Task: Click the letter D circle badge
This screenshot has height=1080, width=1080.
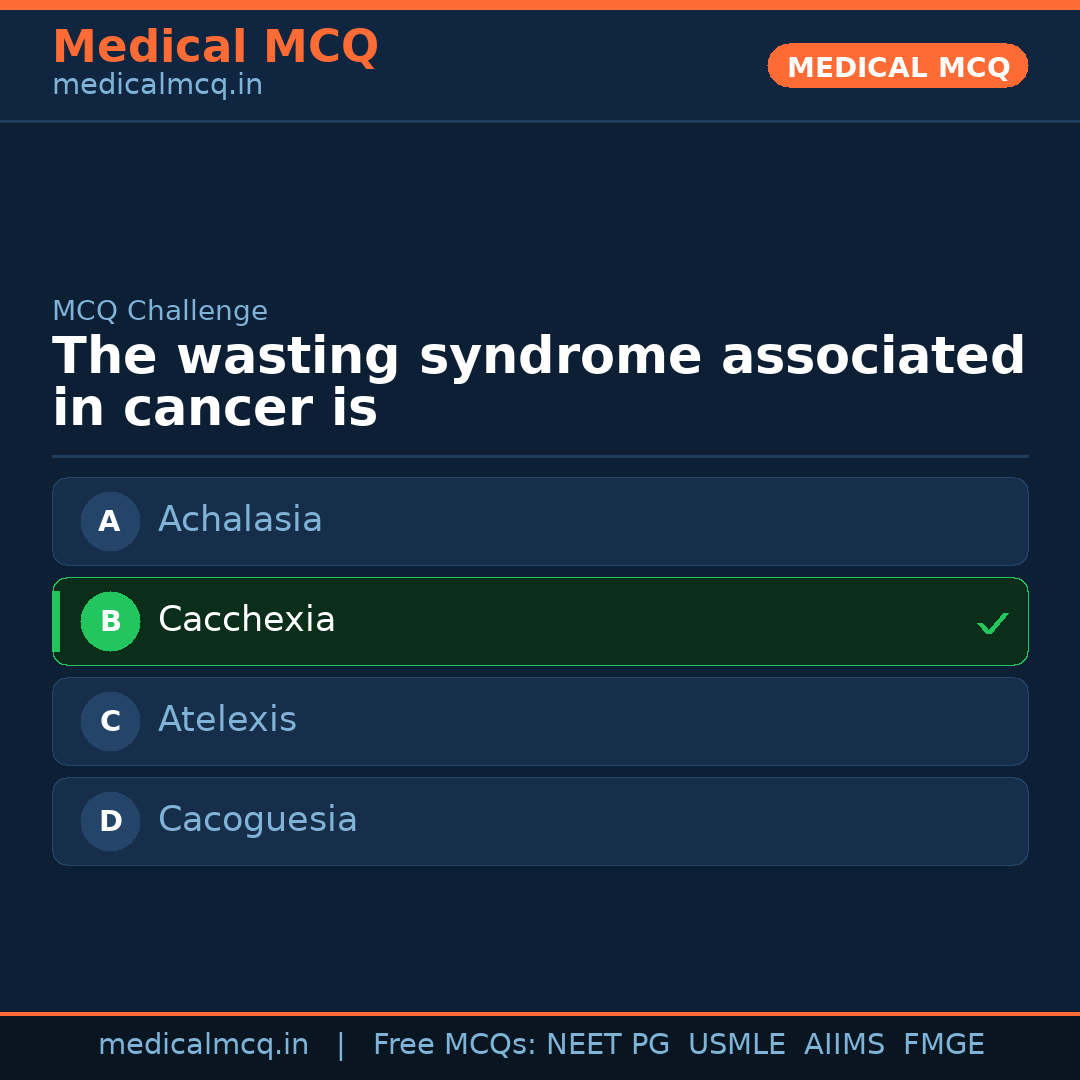Action: coord(110,821)
